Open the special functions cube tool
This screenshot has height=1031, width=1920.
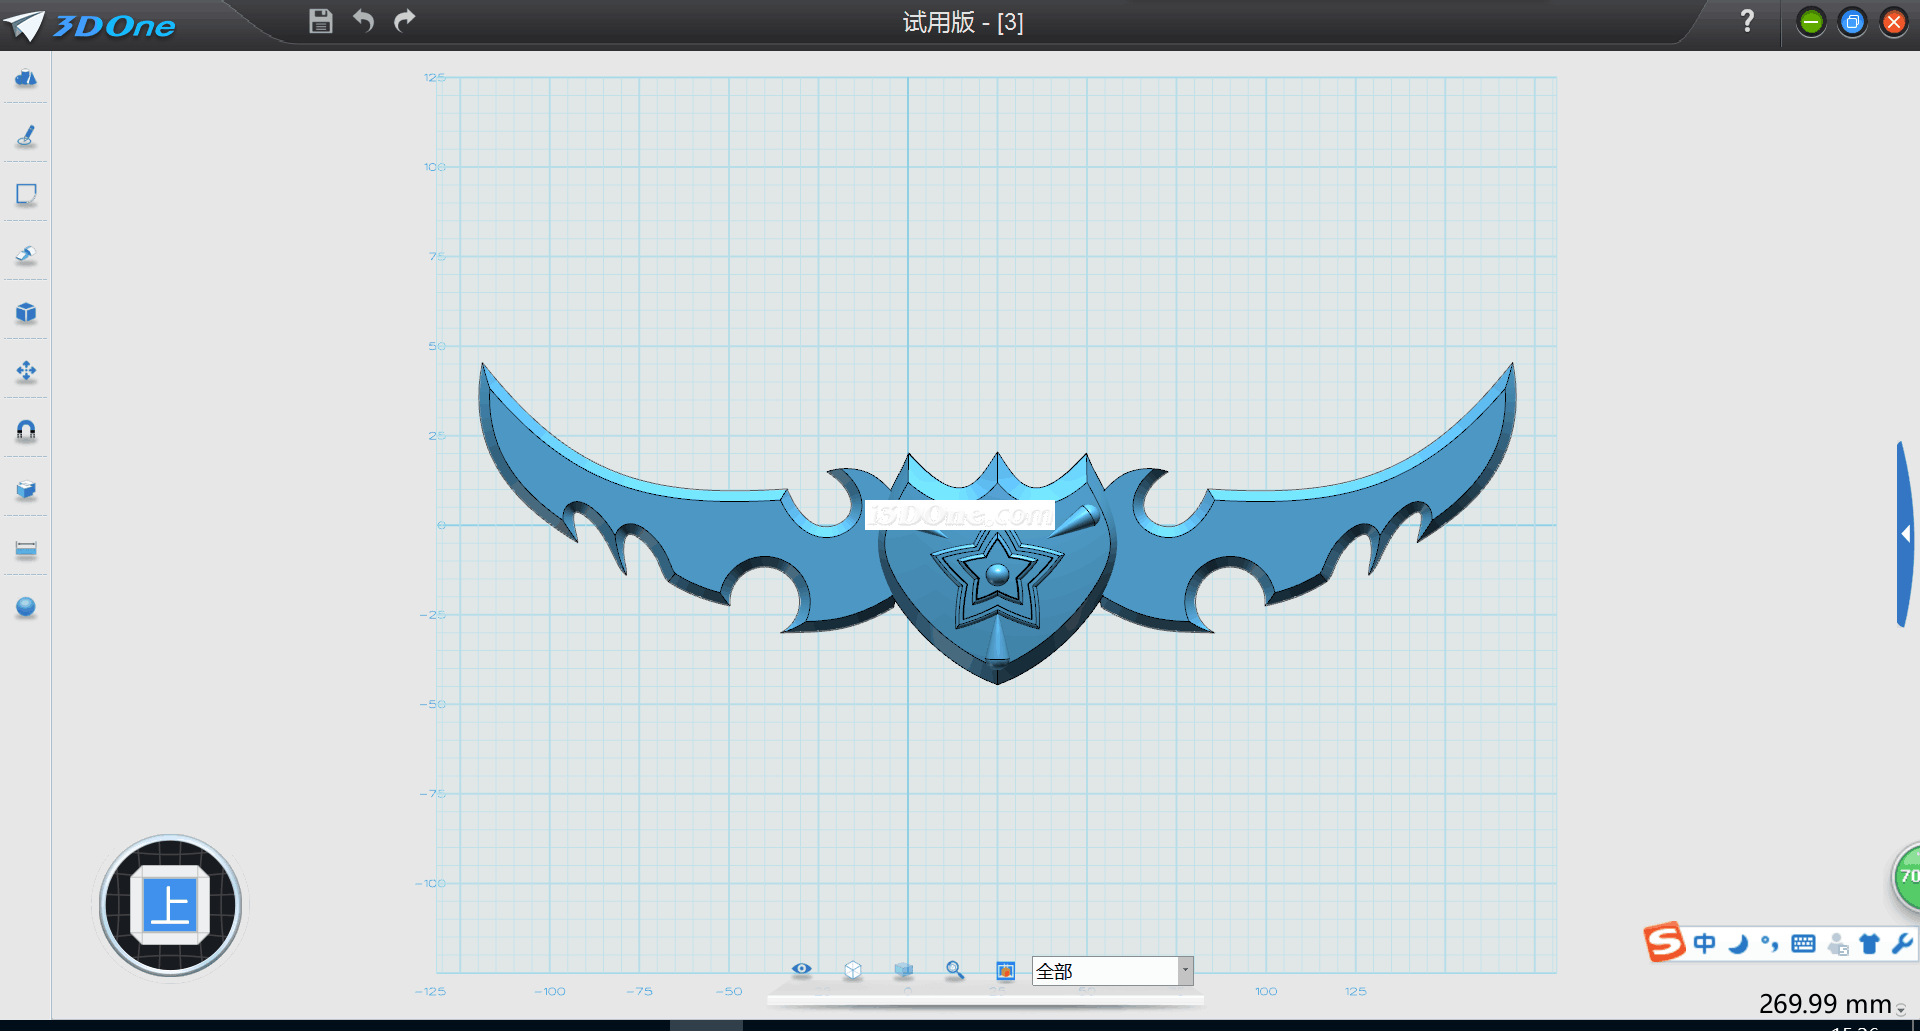(x=26, y=313)
